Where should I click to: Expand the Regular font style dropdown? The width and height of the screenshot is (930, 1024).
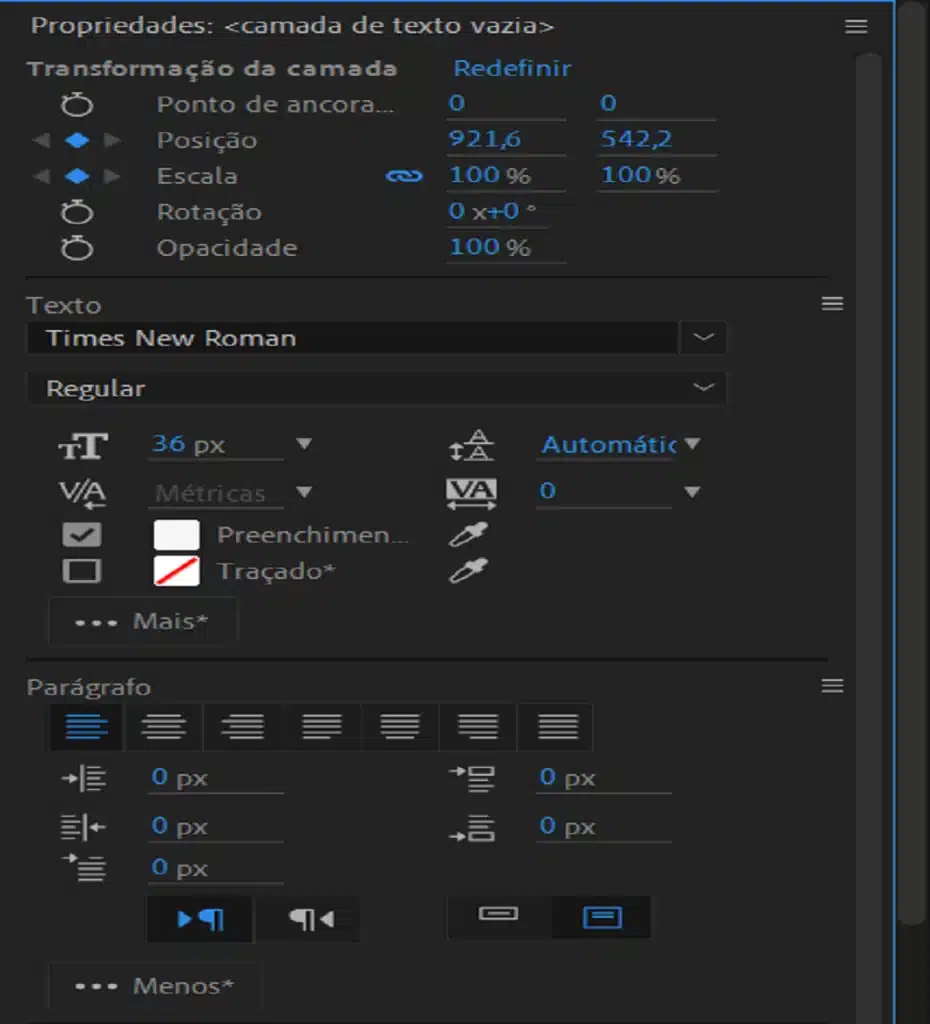pos(703,388)
